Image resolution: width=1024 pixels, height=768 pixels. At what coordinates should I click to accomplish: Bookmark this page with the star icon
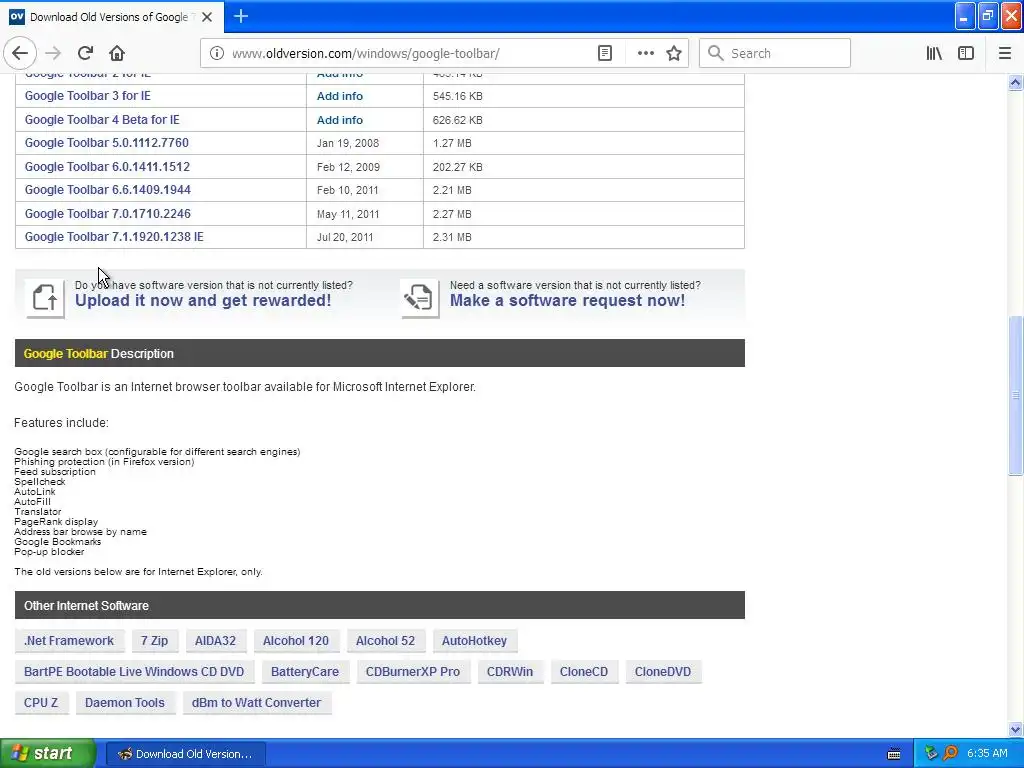coord(674,53)
